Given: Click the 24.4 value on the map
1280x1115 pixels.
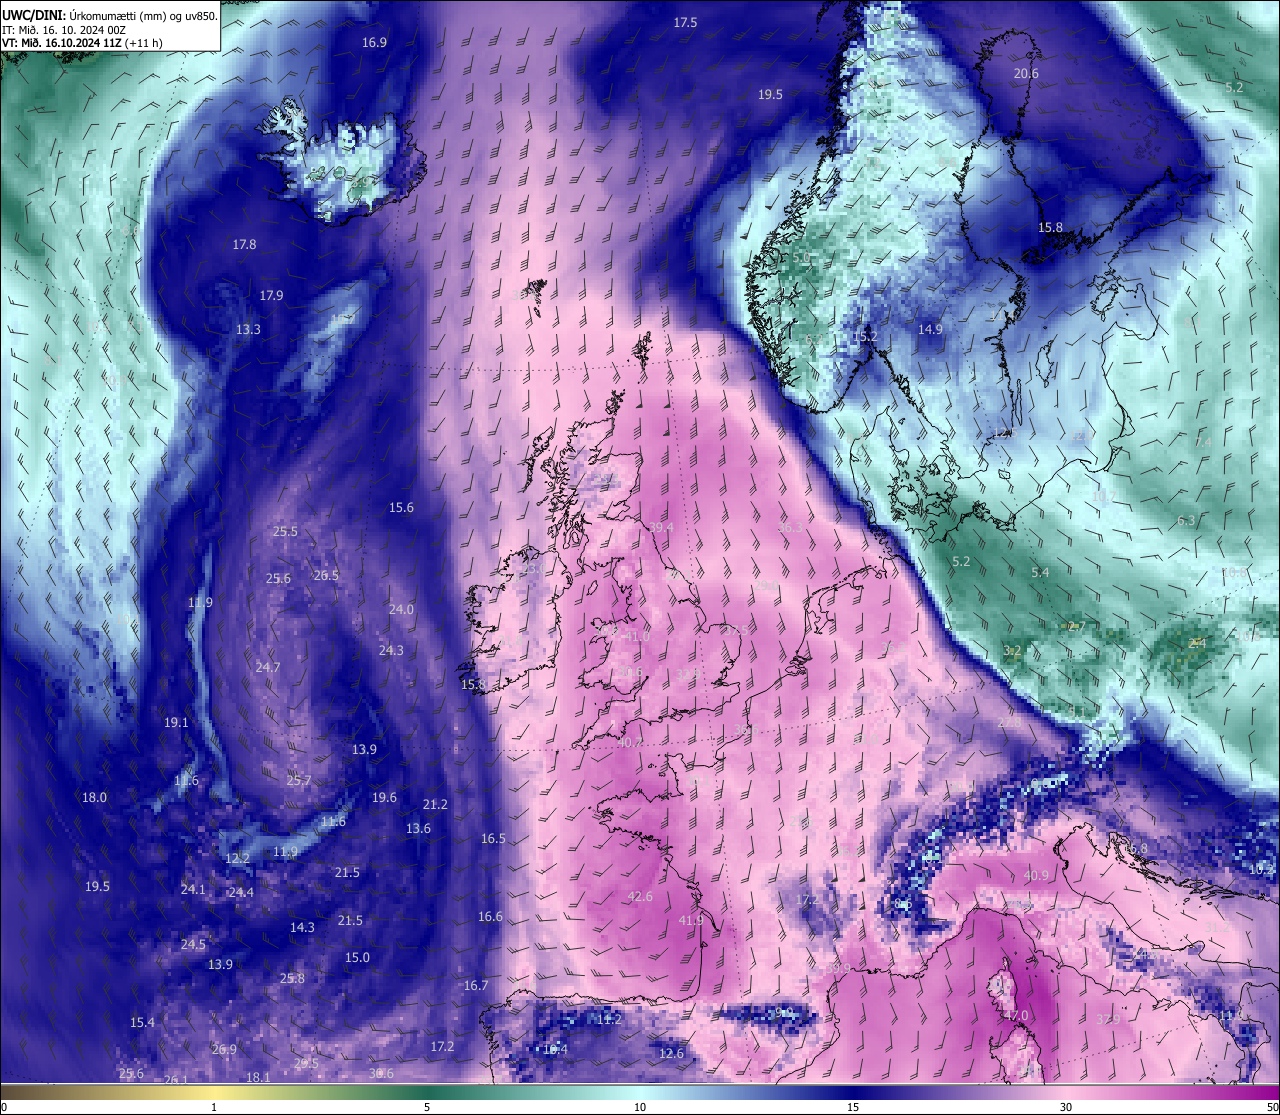Looking at the screenshot, I should pos(241,893).
